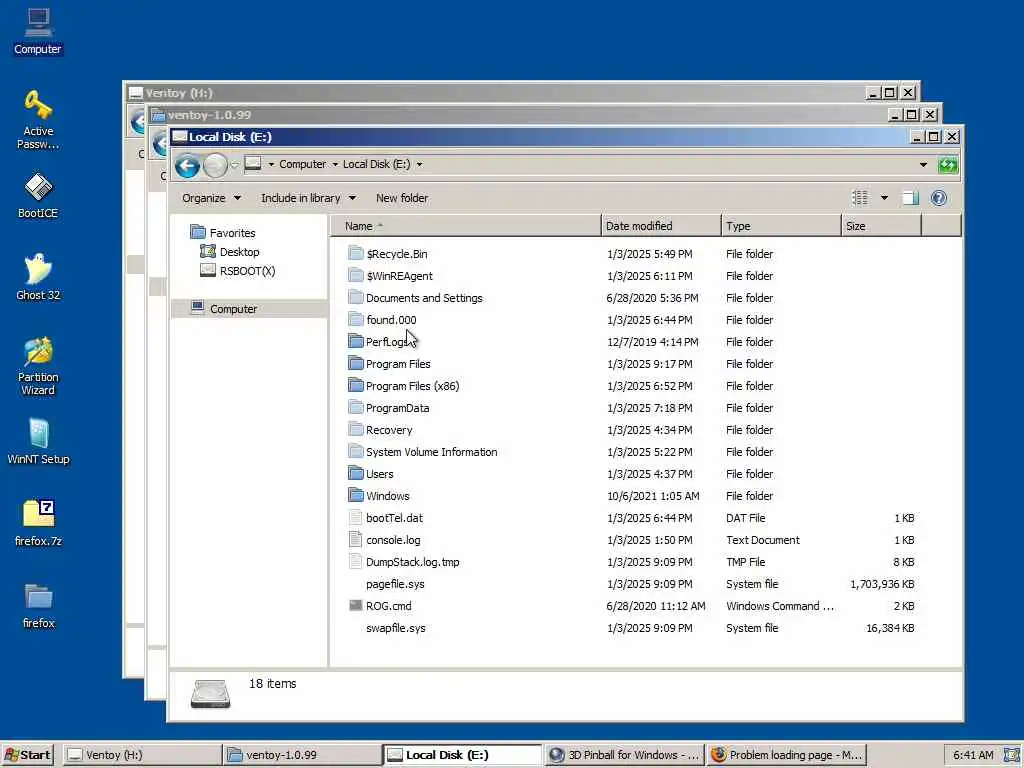Select the Recovery folder
The image size is (1024, 768).
pos(389,430)
